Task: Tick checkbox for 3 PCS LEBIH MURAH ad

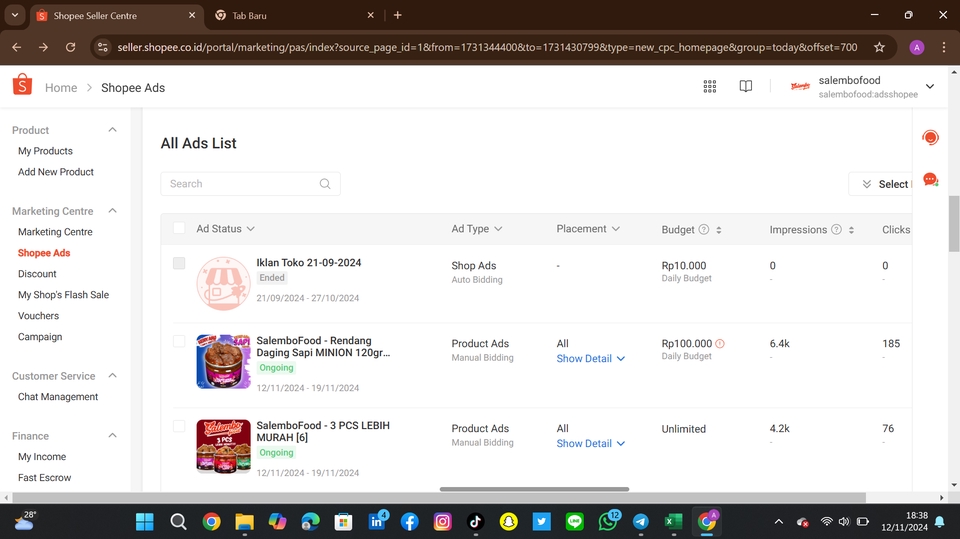Action: (179, 426)
